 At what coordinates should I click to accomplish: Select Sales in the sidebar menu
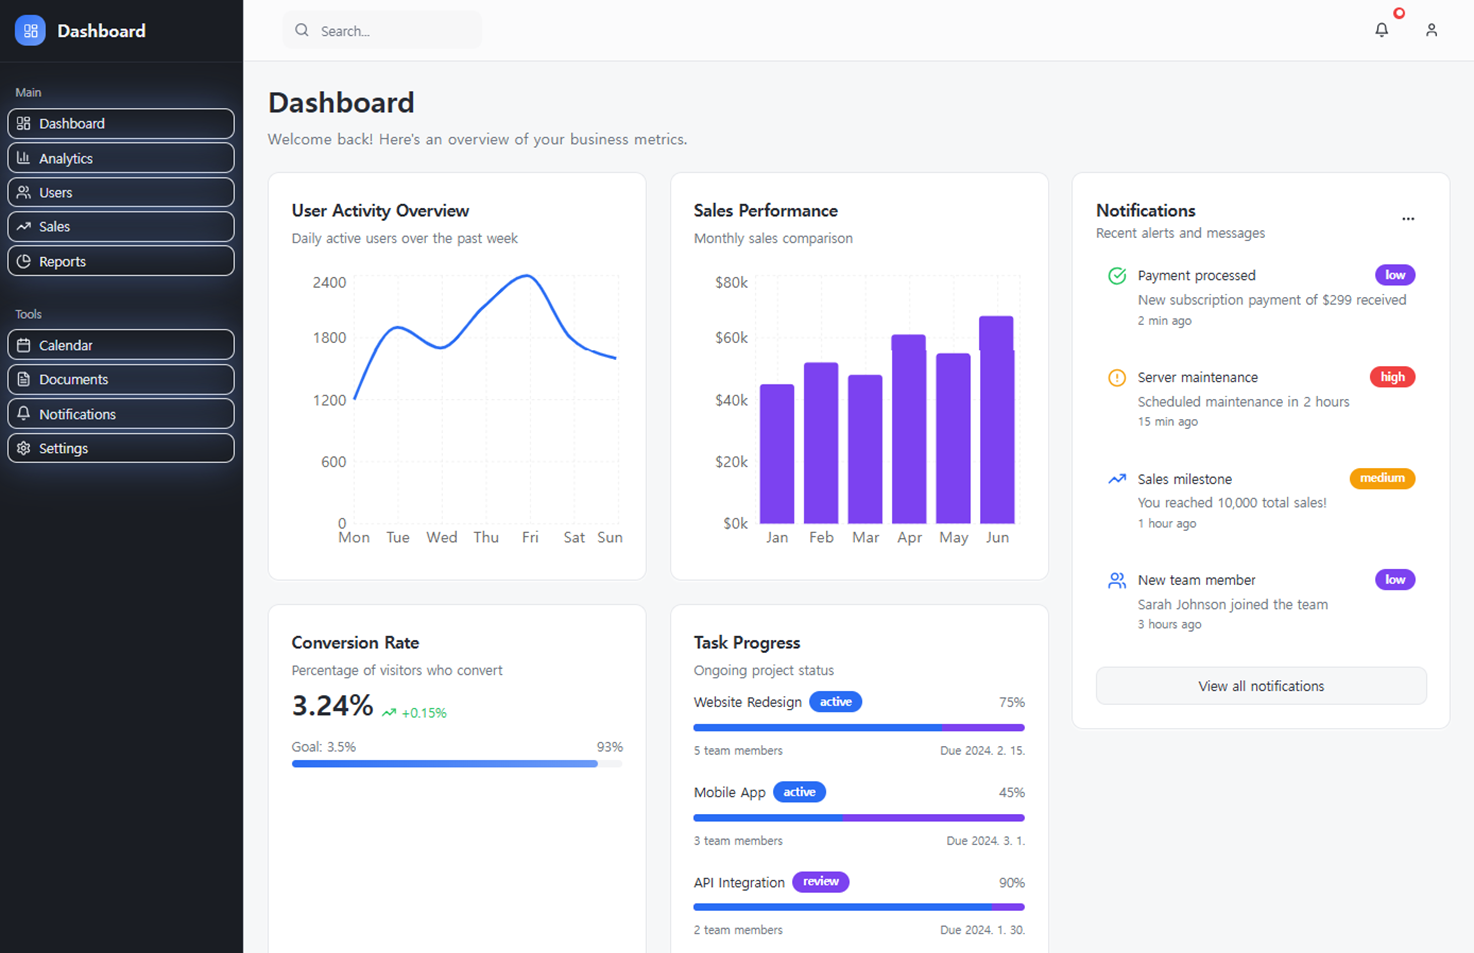coord(121,226)
